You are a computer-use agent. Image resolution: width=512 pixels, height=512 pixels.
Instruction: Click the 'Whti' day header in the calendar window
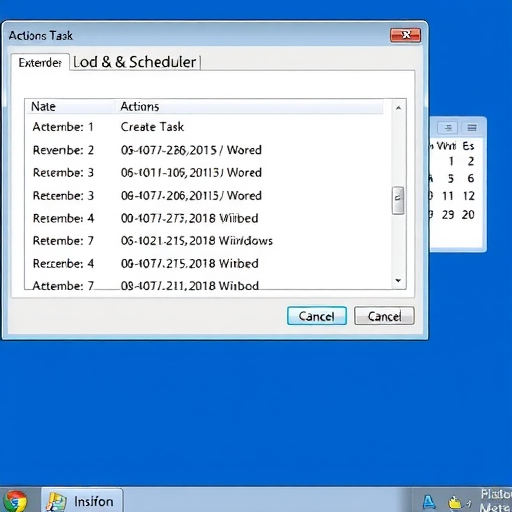click(446, 146)
